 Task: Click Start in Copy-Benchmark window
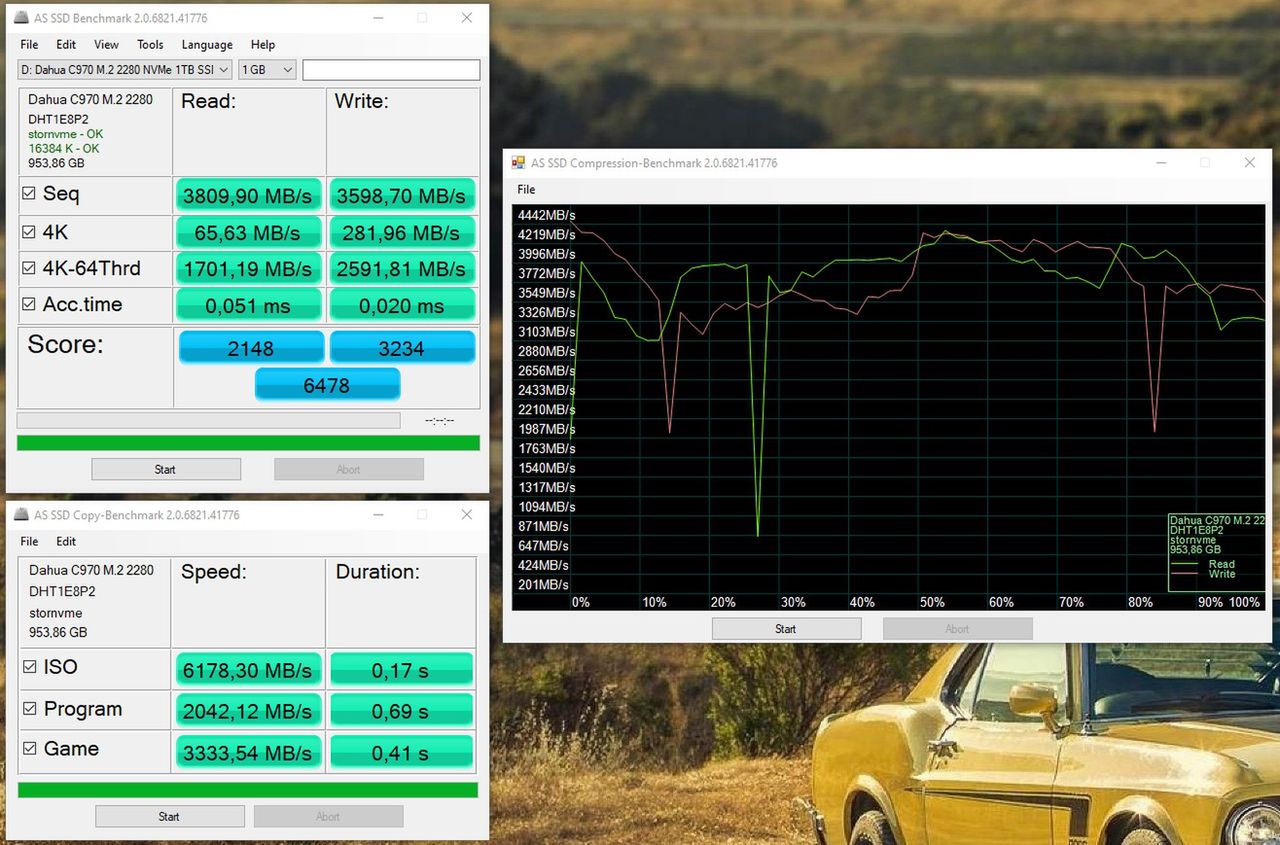[170, 816]
